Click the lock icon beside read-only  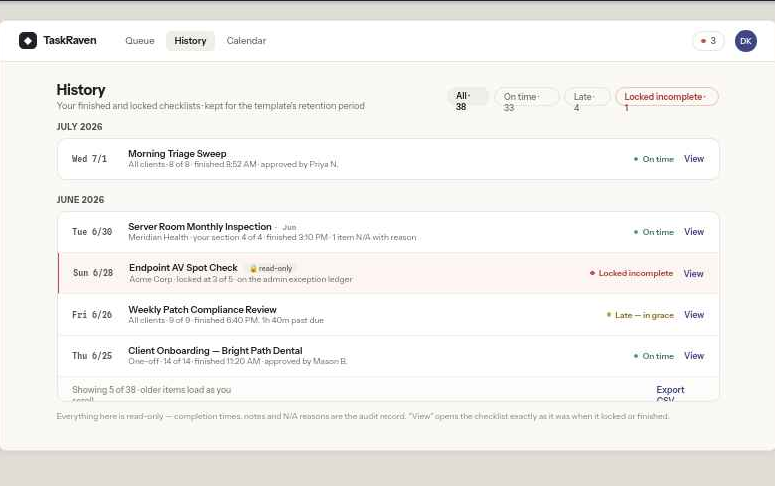[253, 268]
